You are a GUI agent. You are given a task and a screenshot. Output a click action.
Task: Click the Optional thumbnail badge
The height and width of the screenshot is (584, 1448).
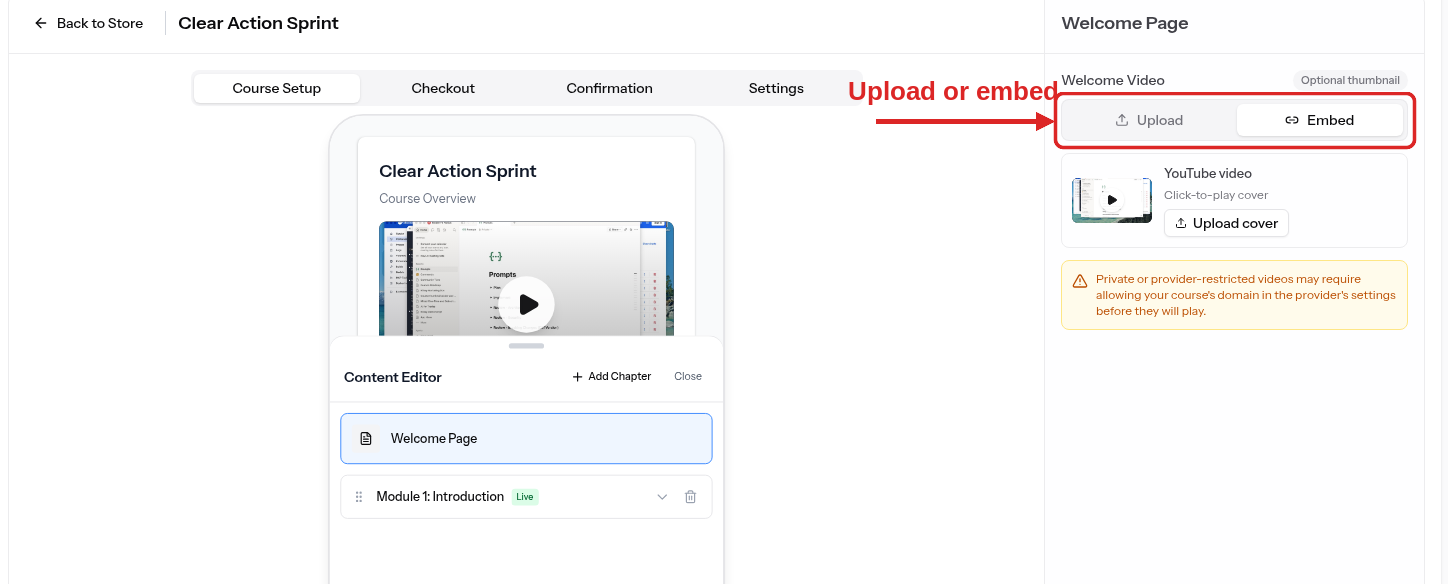coord(1350,80)
